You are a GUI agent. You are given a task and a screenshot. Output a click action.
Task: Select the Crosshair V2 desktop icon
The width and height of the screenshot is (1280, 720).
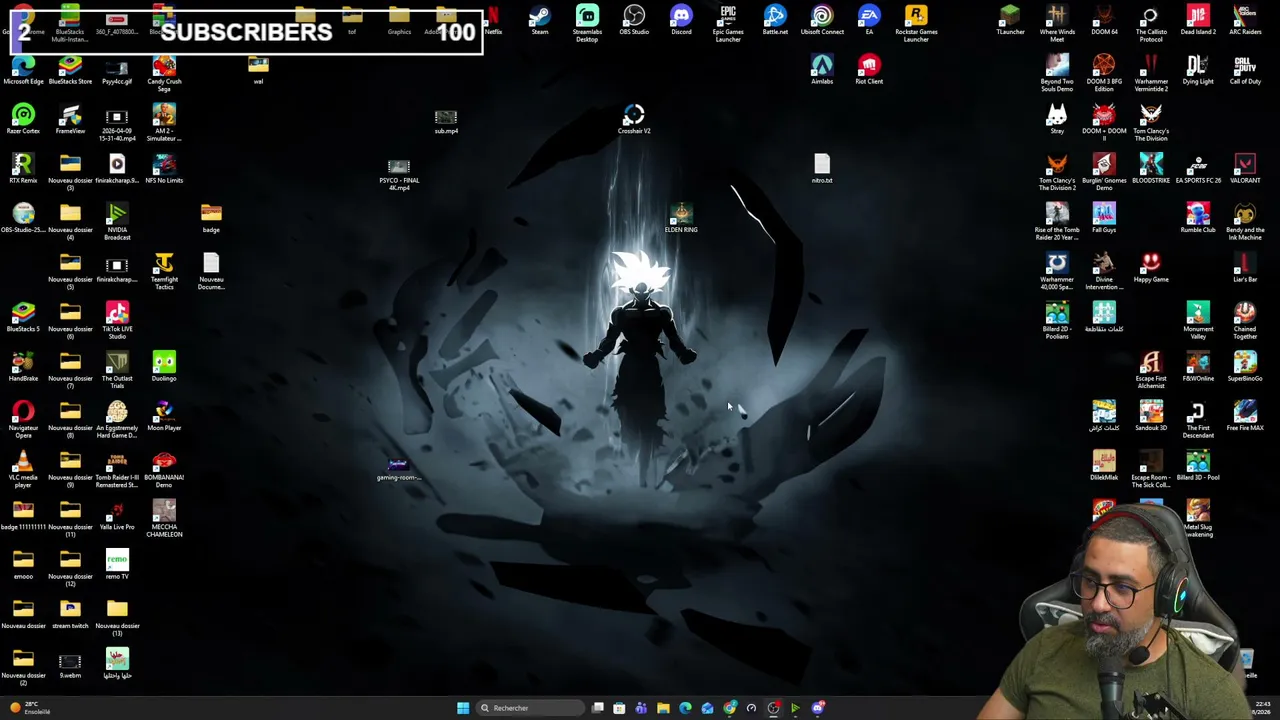(634, 120)
